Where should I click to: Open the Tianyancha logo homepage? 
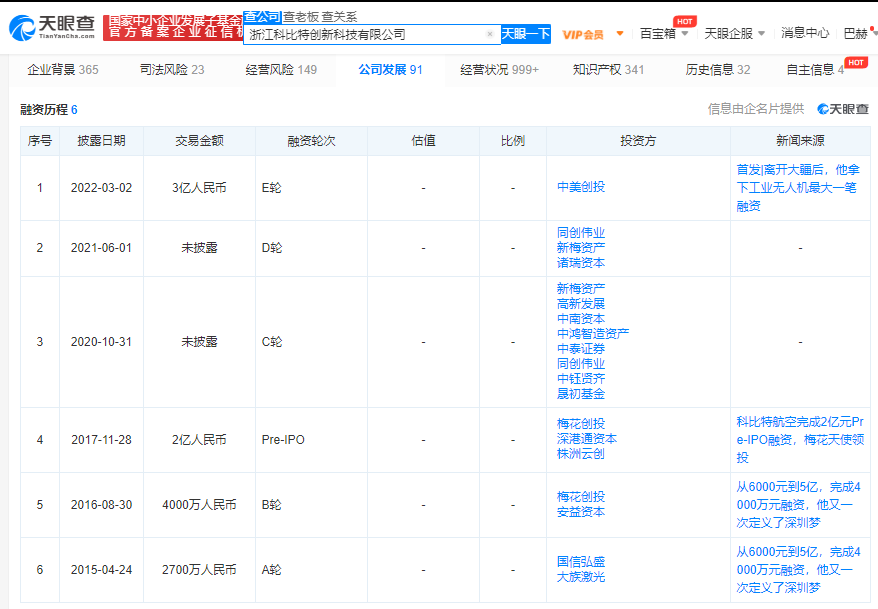click(52, 27)
